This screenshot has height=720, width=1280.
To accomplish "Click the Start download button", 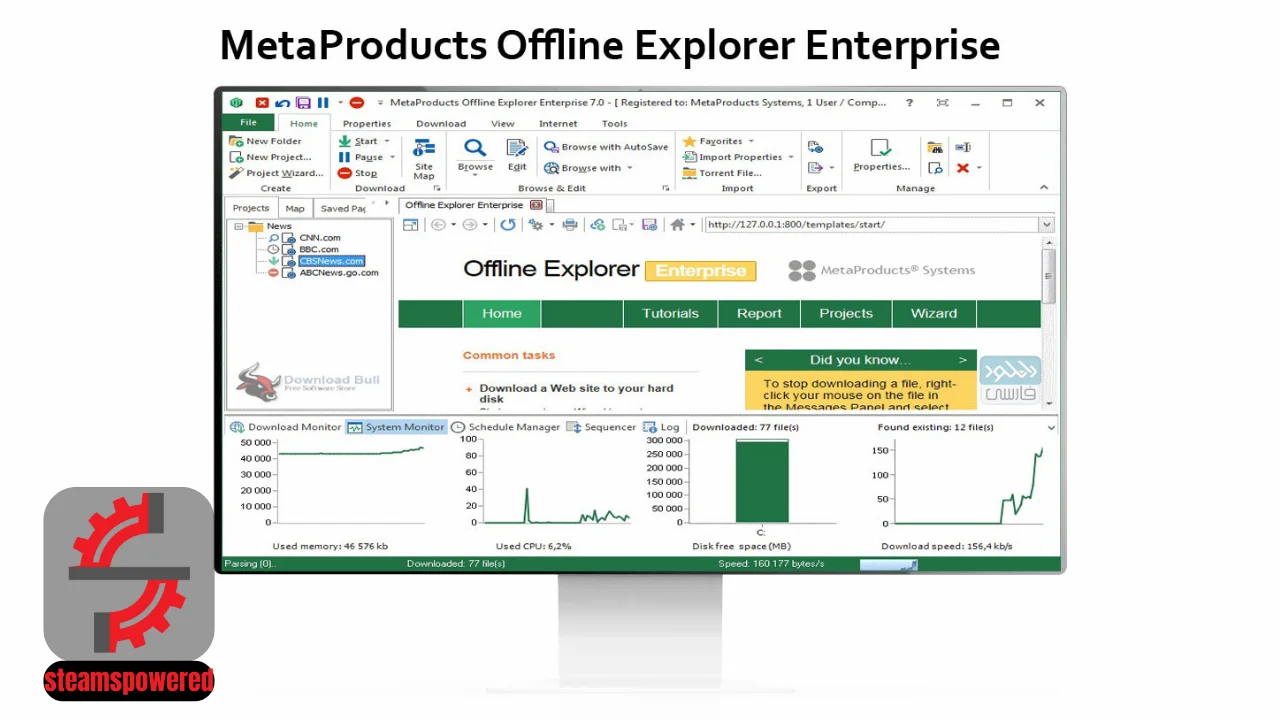I will pos(358,141).
